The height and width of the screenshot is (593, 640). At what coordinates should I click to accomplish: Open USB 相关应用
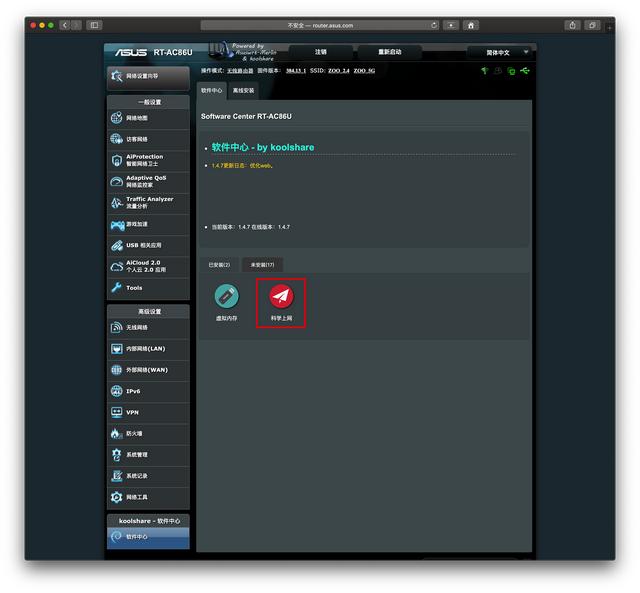pyautogui.click(x=149, y=246)
